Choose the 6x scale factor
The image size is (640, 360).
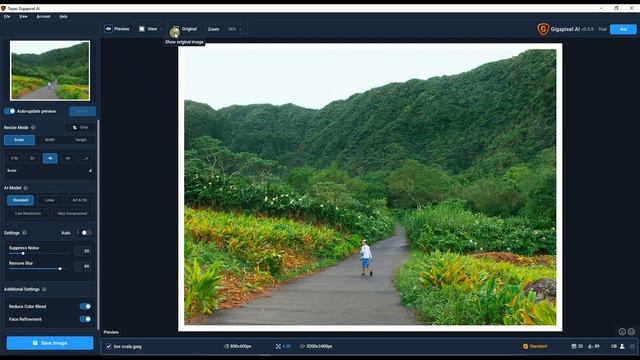68,158
